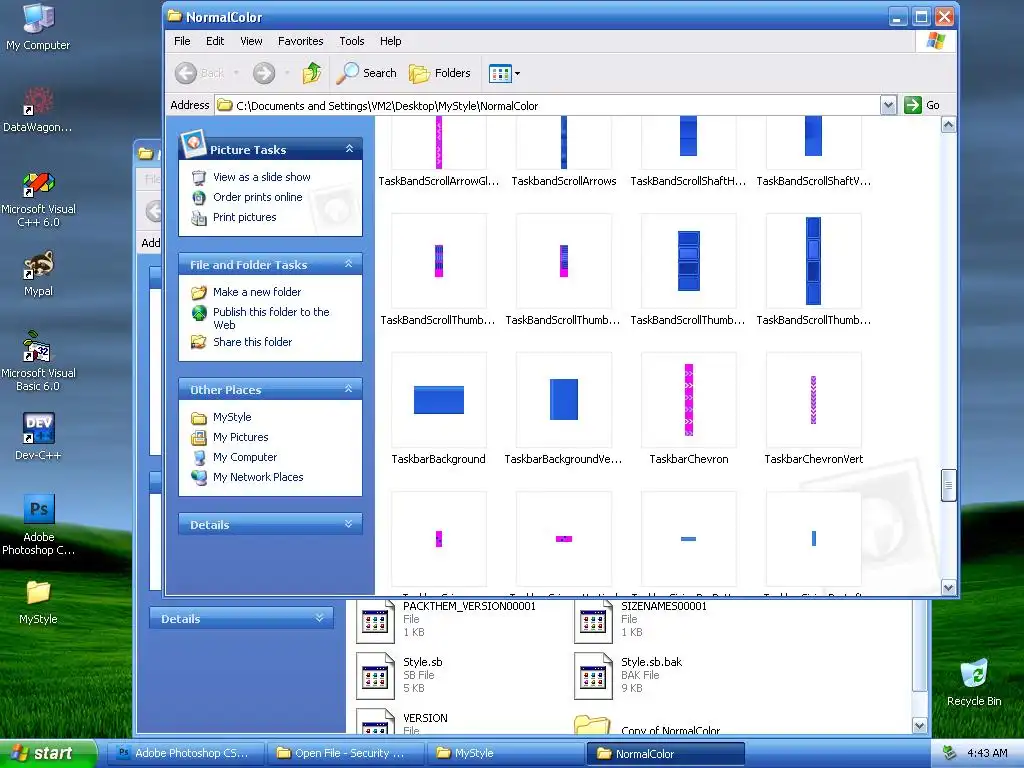Toggle the Folders pane button

(440, 72)
